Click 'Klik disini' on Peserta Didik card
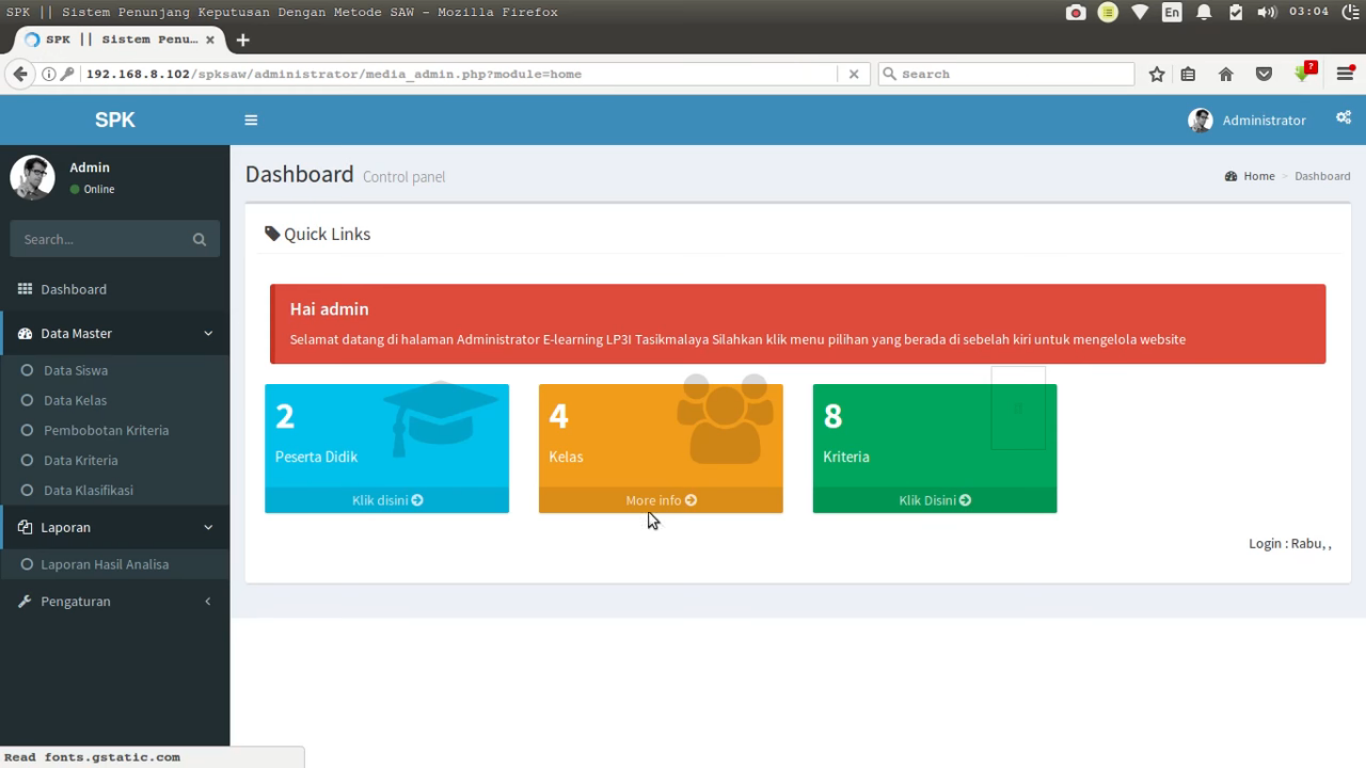 [387, 500]
